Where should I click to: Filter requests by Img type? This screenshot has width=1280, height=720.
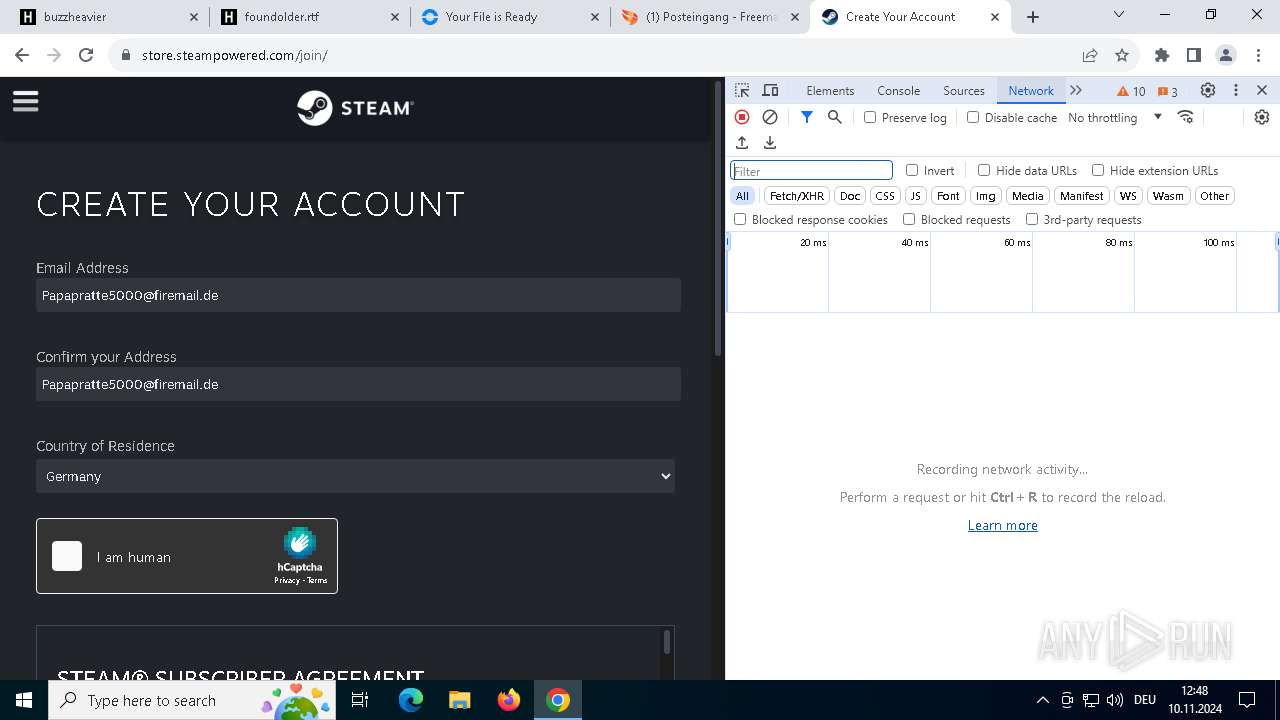(986, 196)
